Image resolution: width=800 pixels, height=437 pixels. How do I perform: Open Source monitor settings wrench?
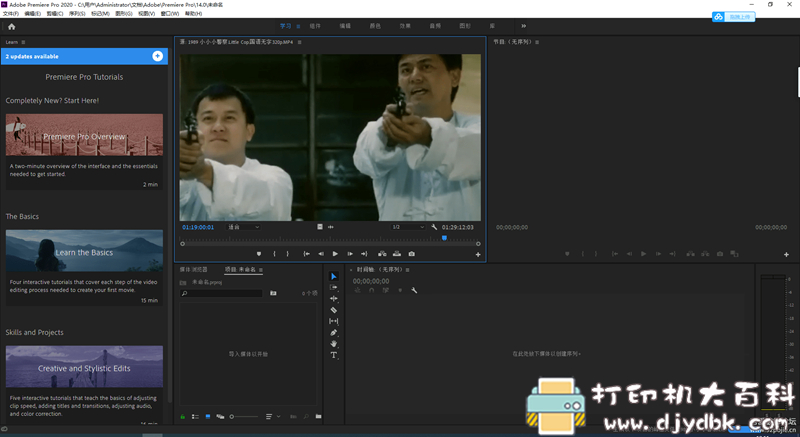pos(434,227)
